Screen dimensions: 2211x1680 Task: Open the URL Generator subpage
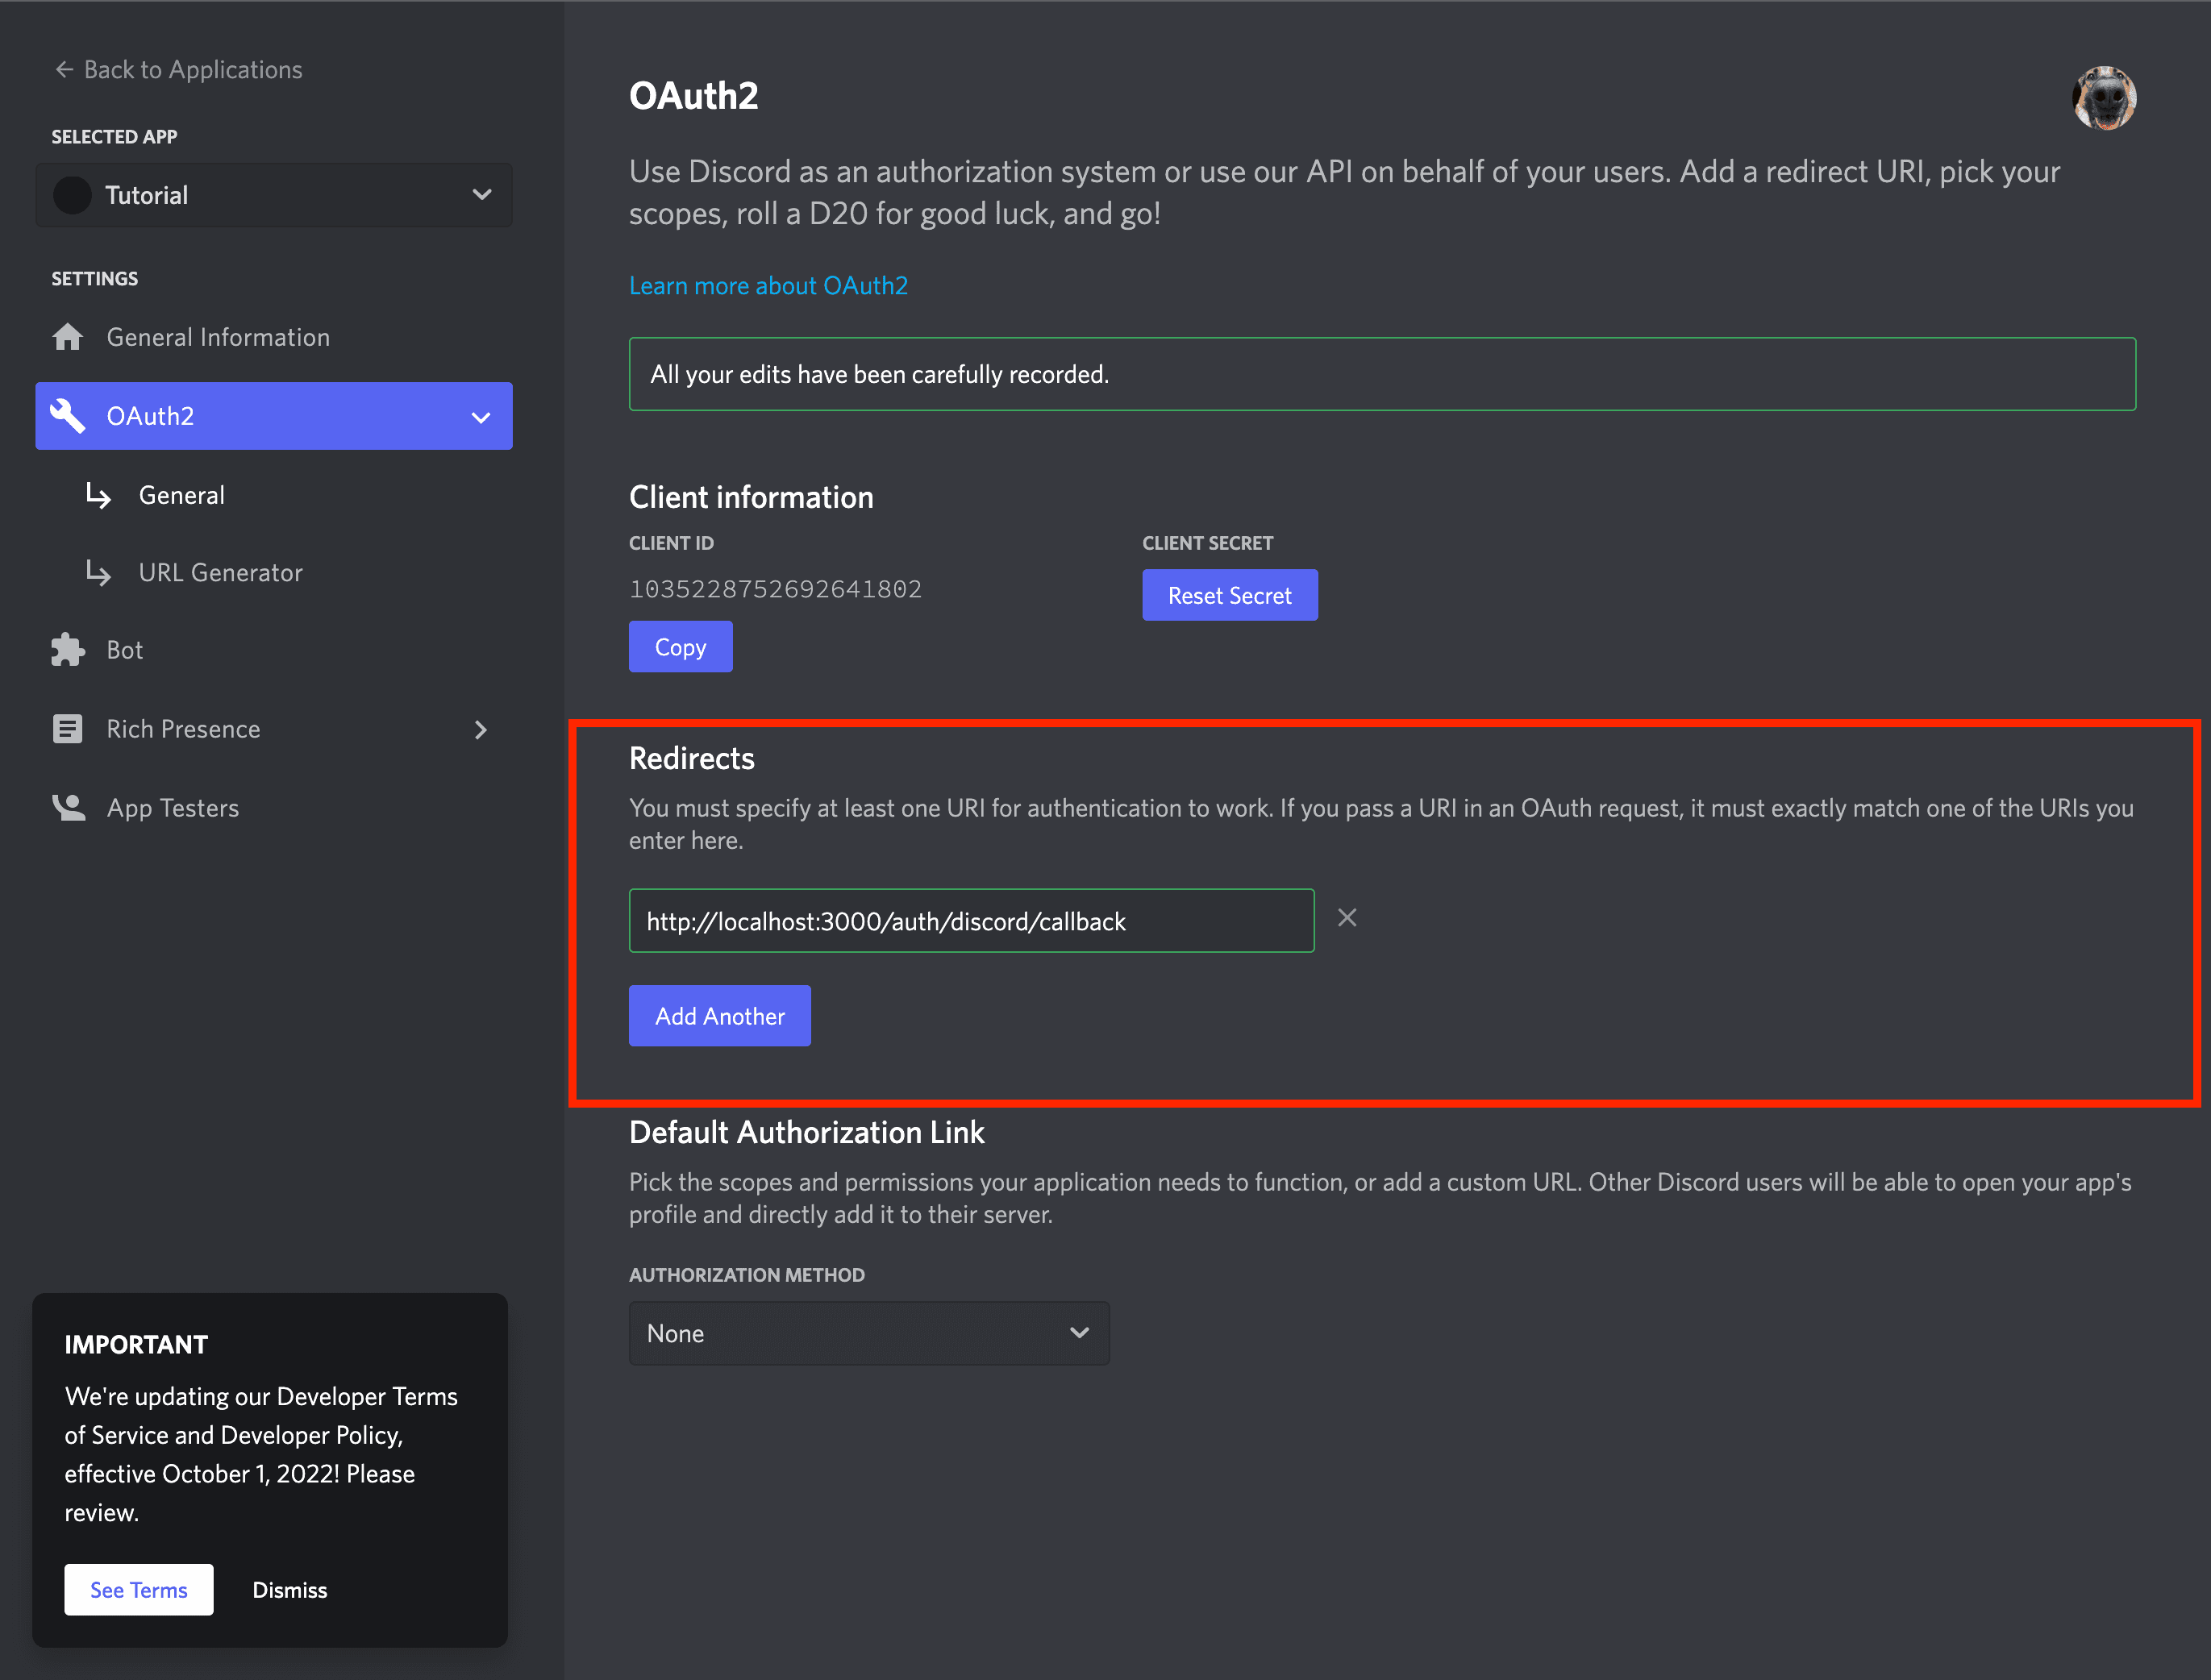coord(220,572)
